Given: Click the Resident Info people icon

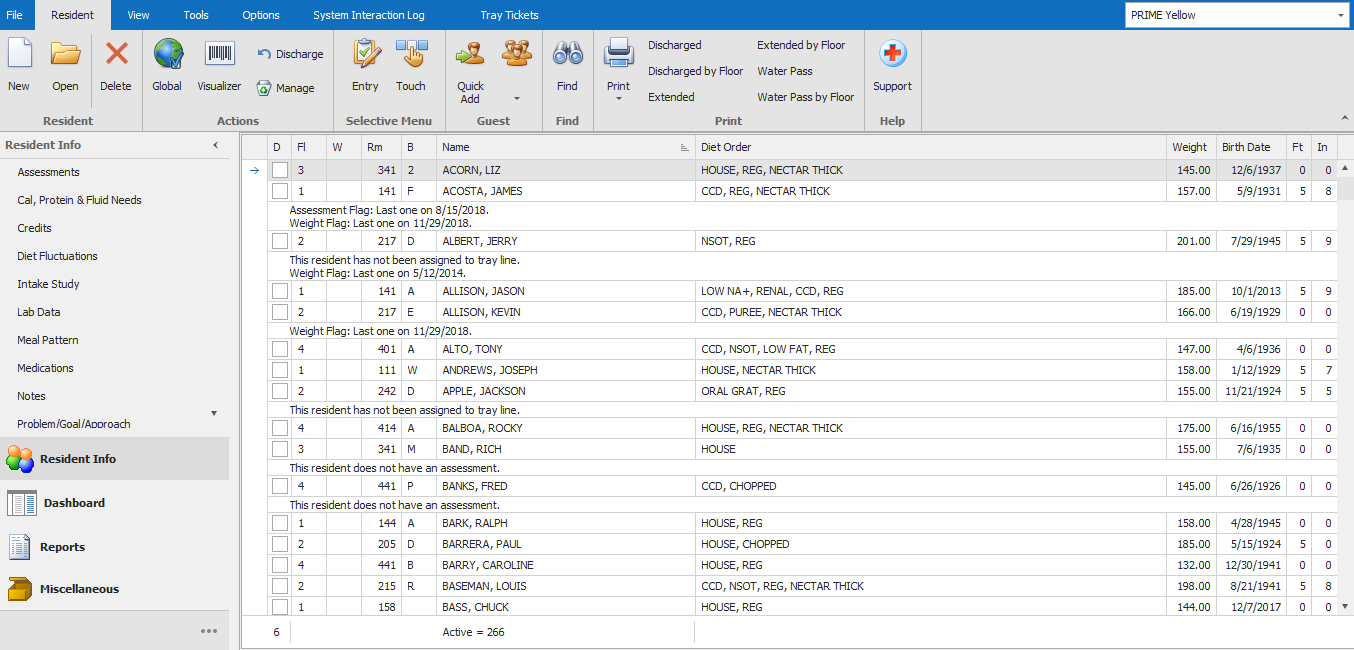Looking at the screenshot, I should coord(20,459).
